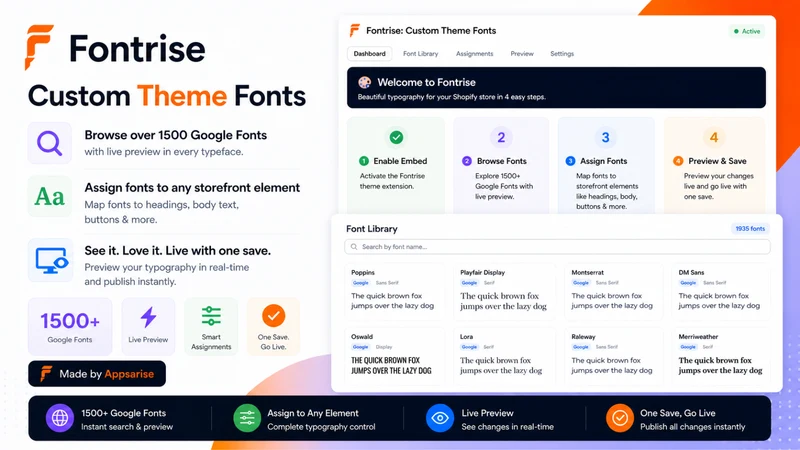Click the large Fontrise F logo

coord(39,47)
